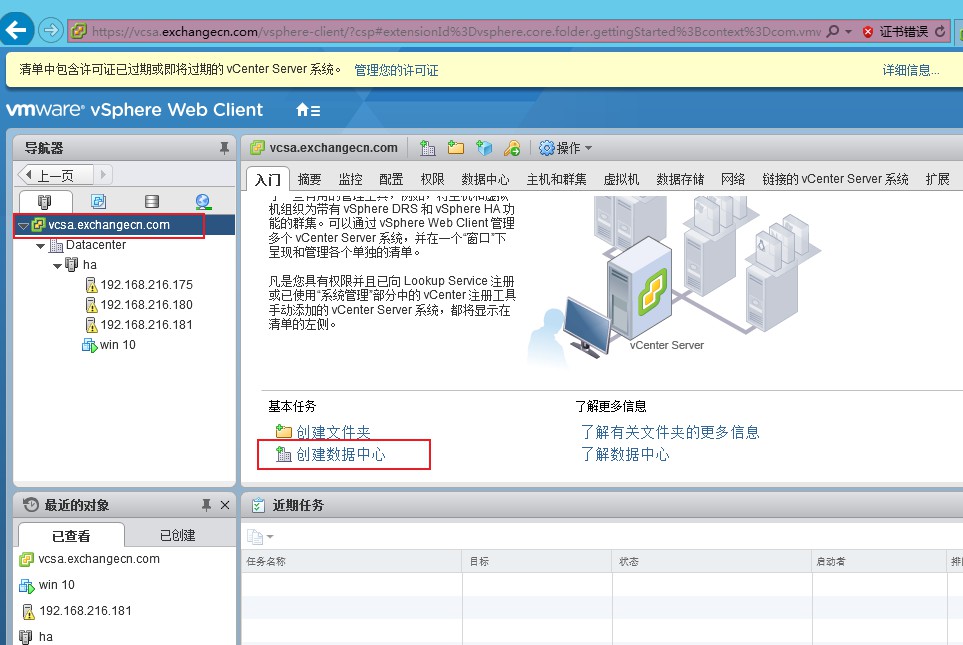Collapse the ha cluster tree node
963x645 pixels.
coord(57,266)
